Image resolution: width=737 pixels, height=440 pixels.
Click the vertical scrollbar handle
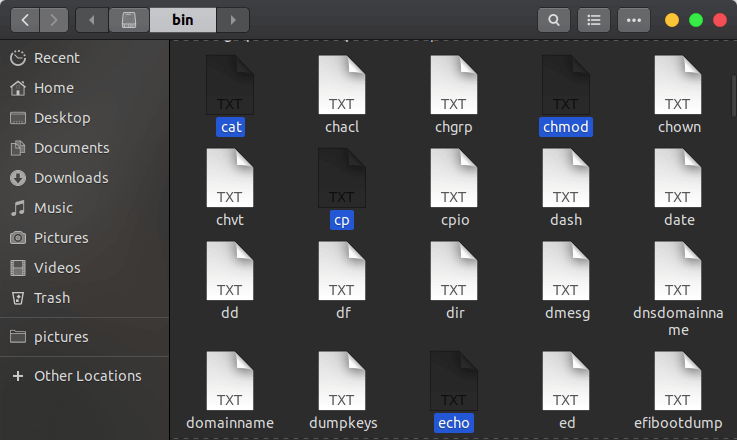(734, 96)
